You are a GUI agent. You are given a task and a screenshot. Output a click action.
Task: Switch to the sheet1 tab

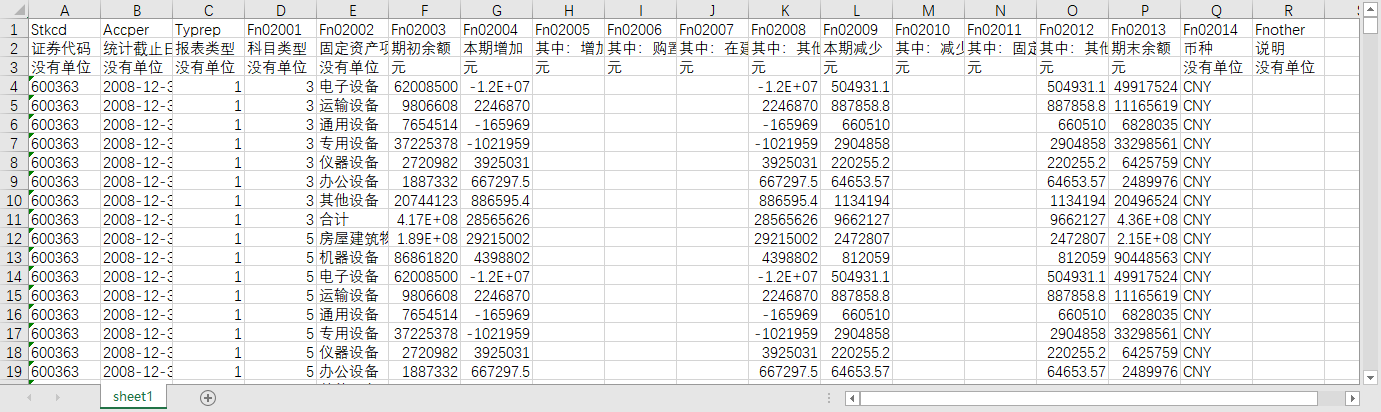(x=132, y=397)
